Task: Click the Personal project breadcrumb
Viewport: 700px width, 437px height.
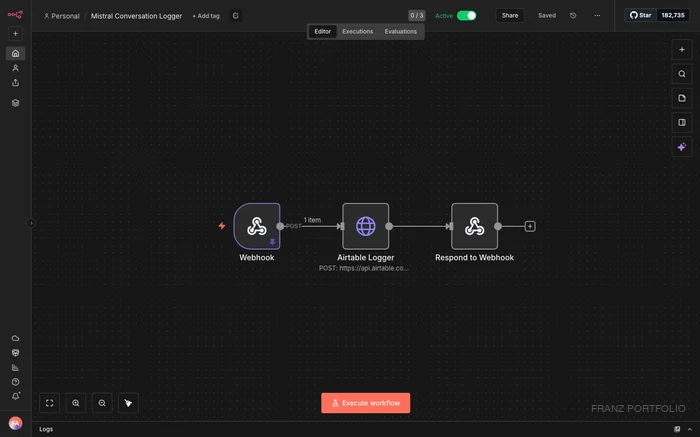Action: click(x=62, y=16)
